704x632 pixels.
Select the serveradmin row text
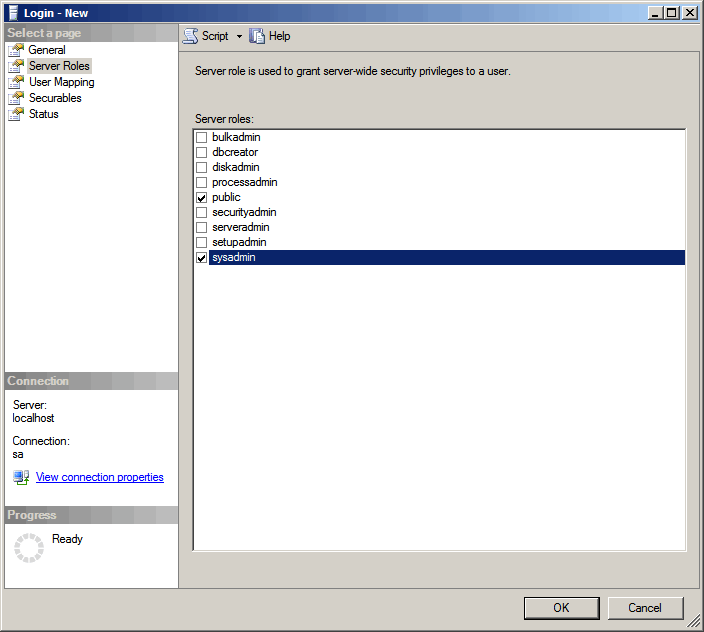click(241, 227)
